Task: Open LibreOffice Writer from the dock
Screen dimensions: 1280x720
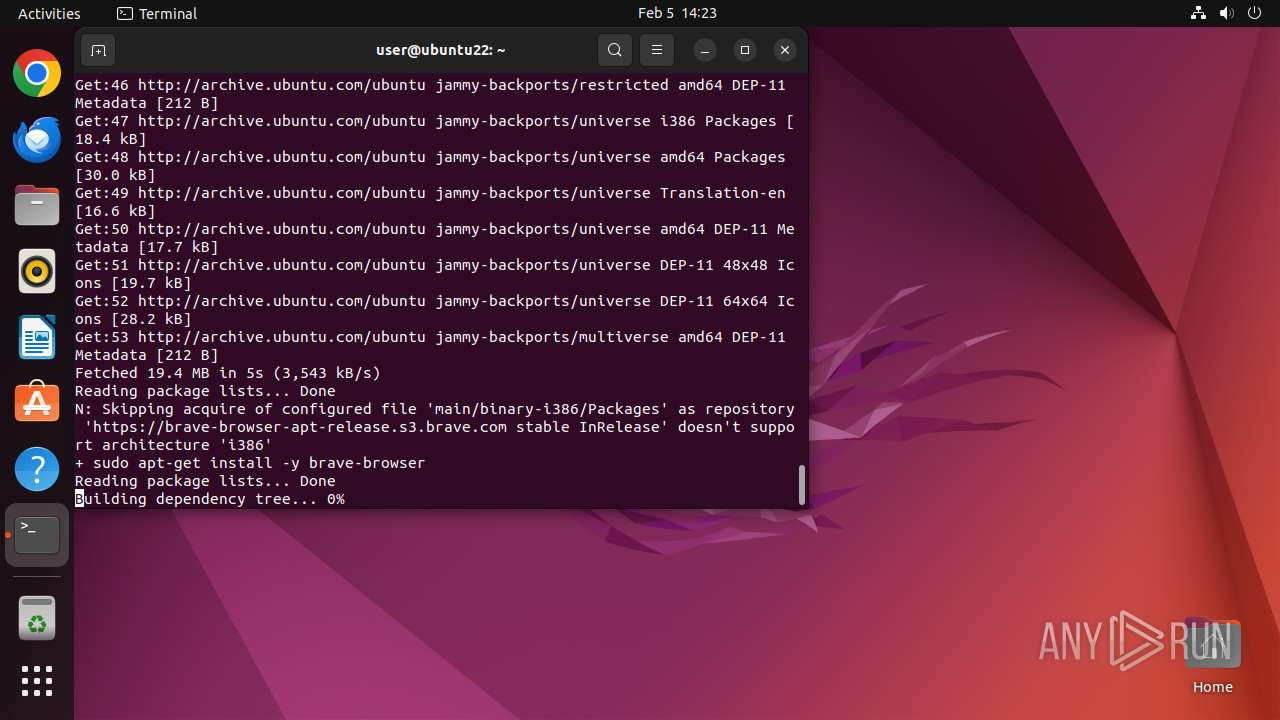Action: 37,337
